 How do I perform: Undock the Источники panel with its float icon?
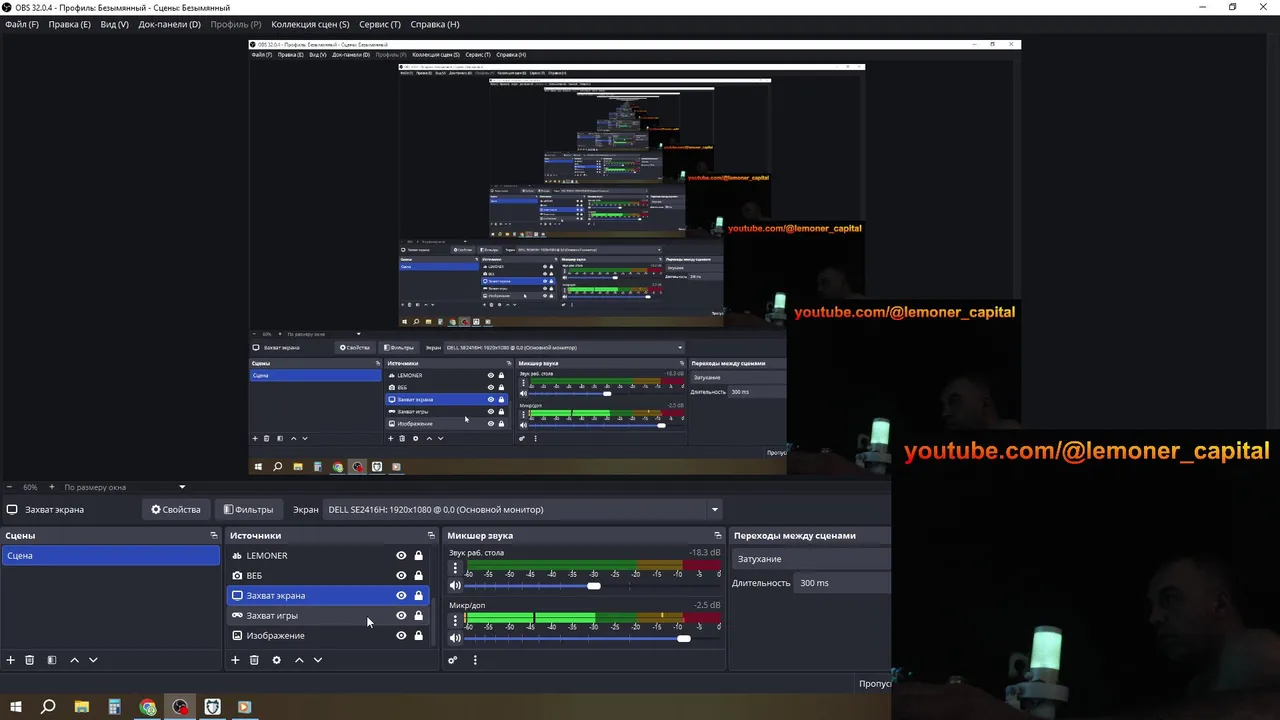(x=431, y=536)
